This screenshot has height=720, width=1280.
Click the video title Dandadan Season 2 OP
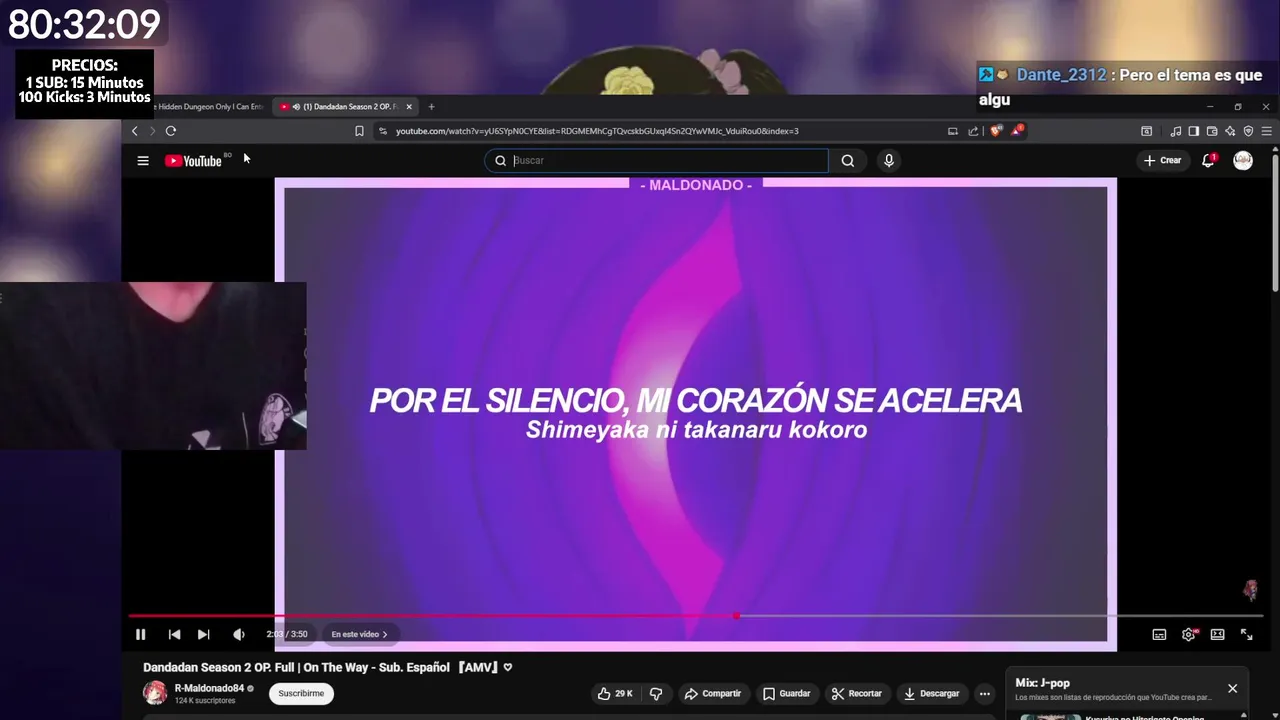point(327,667)
